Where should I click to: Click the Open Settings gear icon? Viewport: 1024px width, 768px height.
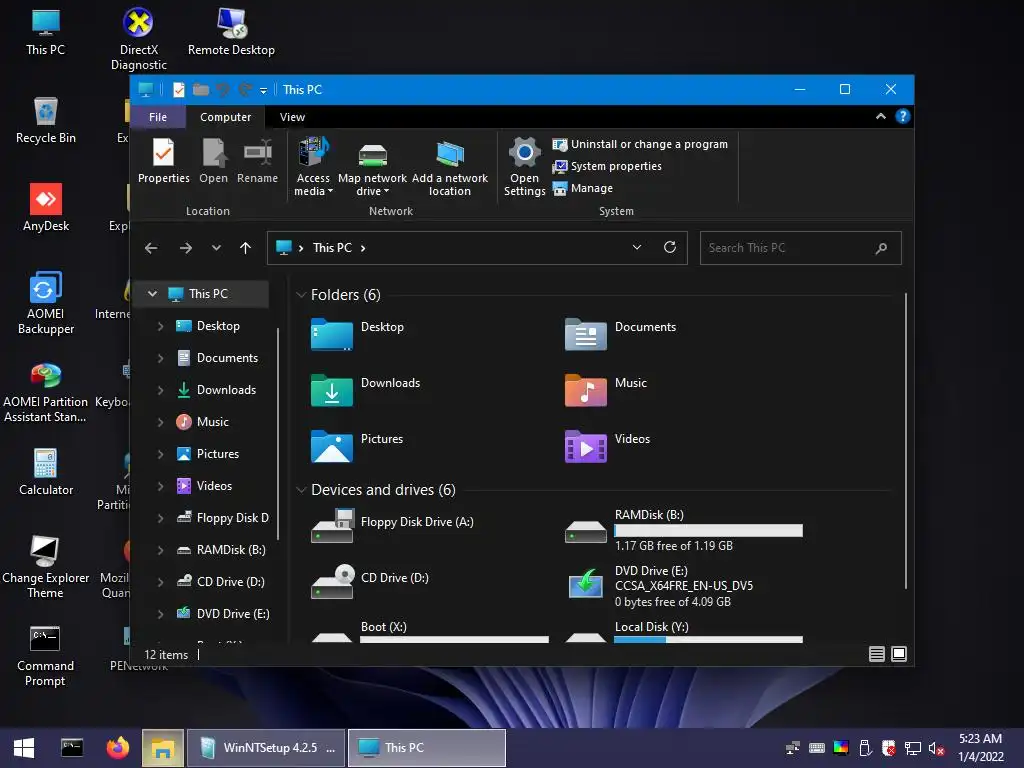coord(524,152)
